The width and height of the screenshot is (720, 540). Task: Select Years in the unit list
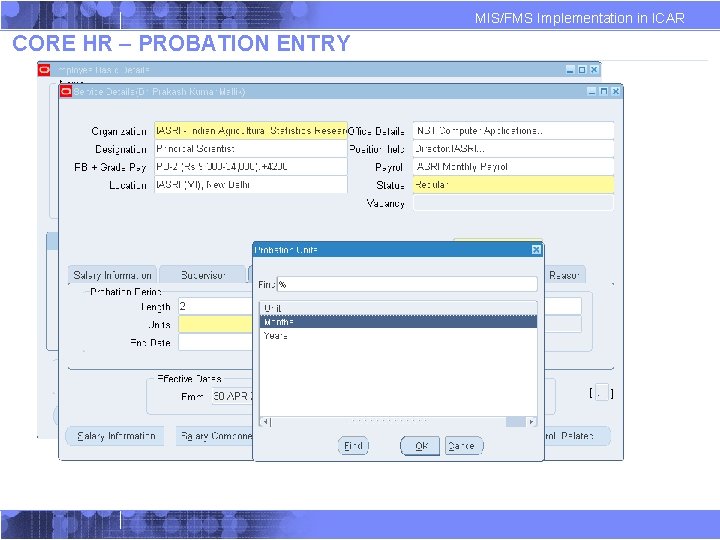point(398,336)
